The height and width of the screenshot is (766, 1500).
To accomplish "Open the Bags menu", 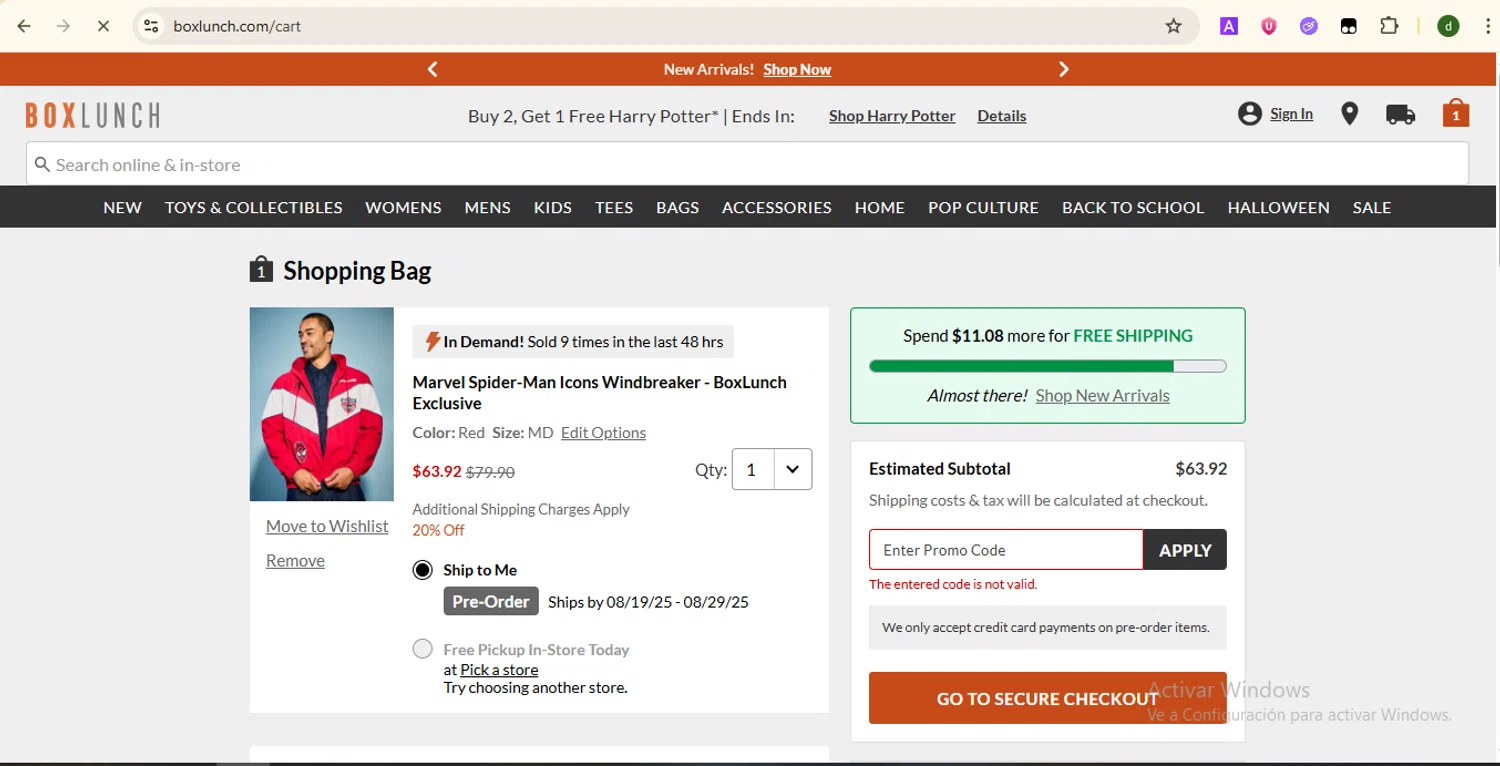I will pos(677,208).
